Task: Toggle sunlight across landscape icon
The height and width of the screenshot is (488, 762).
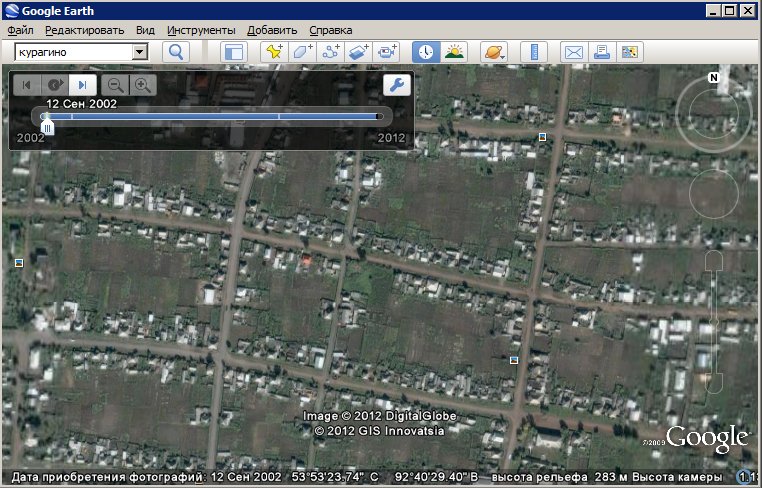Action: pyautogui.click(x=454, y=52)
